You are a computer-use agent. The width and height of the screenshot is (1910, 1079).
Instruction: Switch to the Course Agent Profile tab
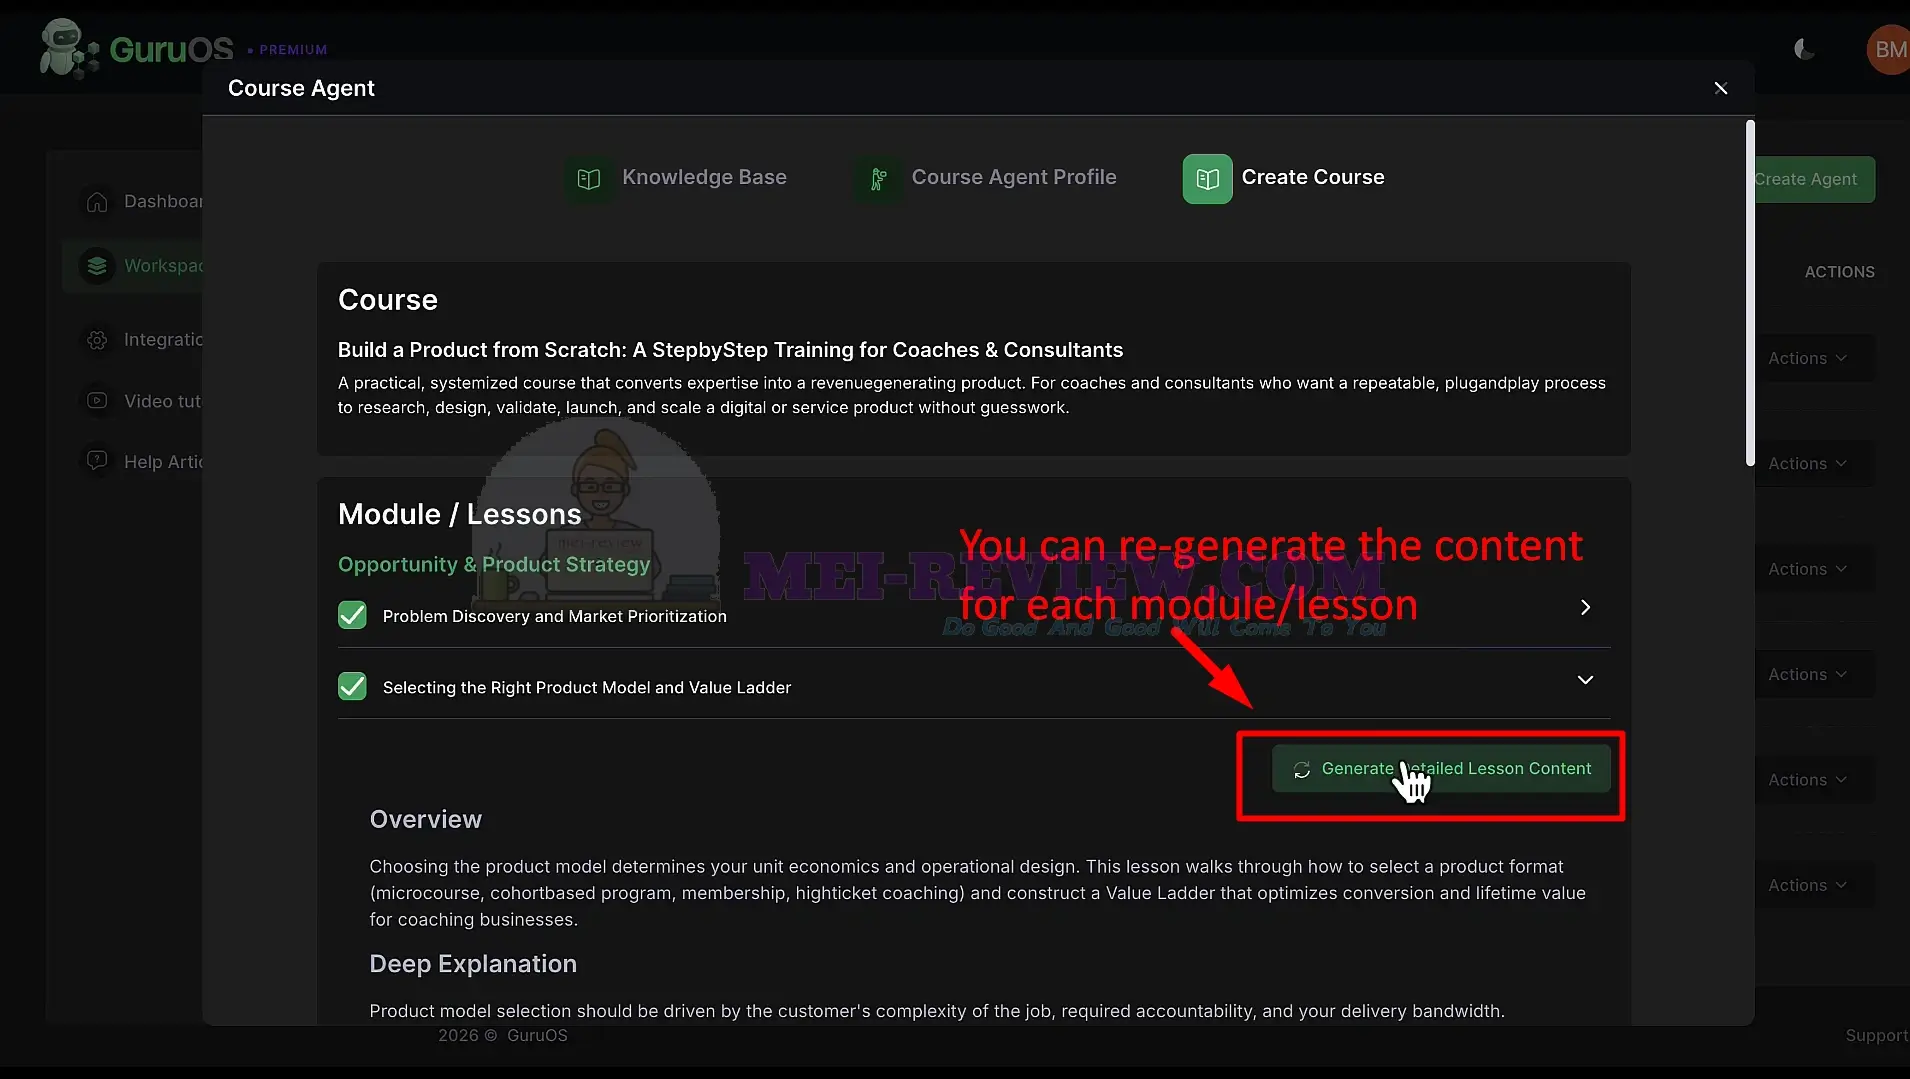(985, 178)
